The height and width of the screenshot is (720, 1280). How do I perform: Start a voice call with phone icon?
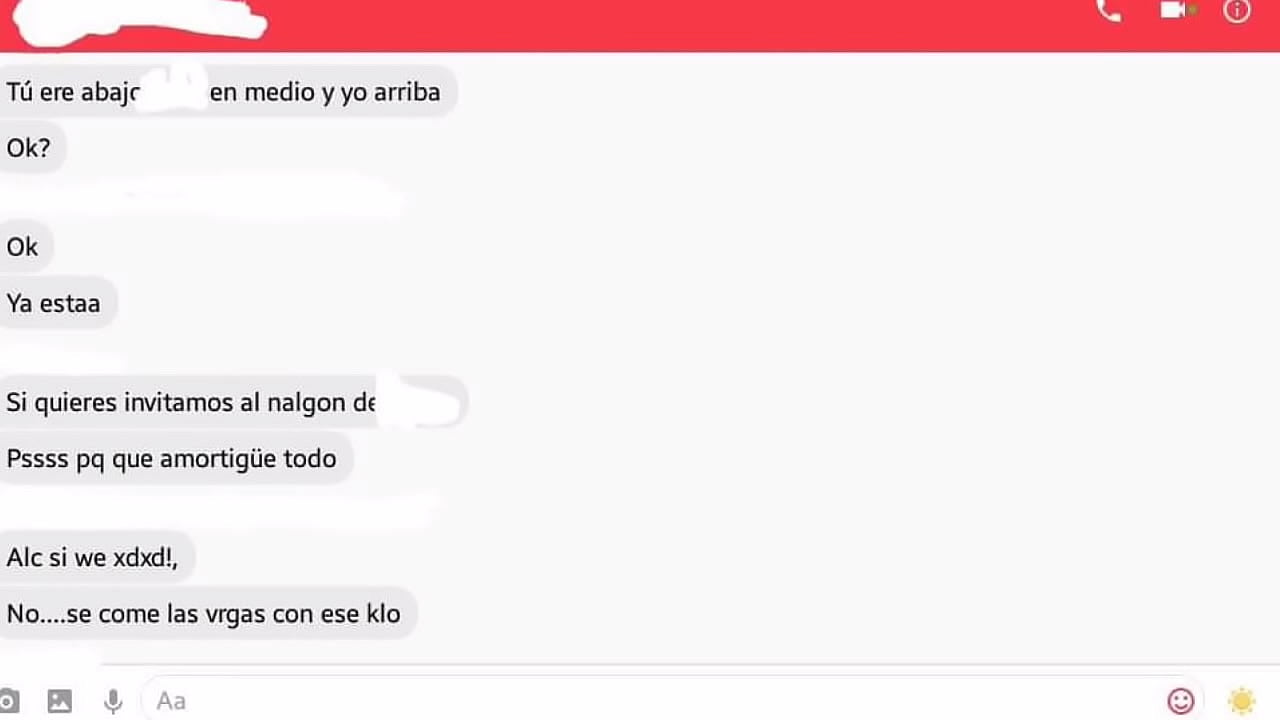point(1108,11)
